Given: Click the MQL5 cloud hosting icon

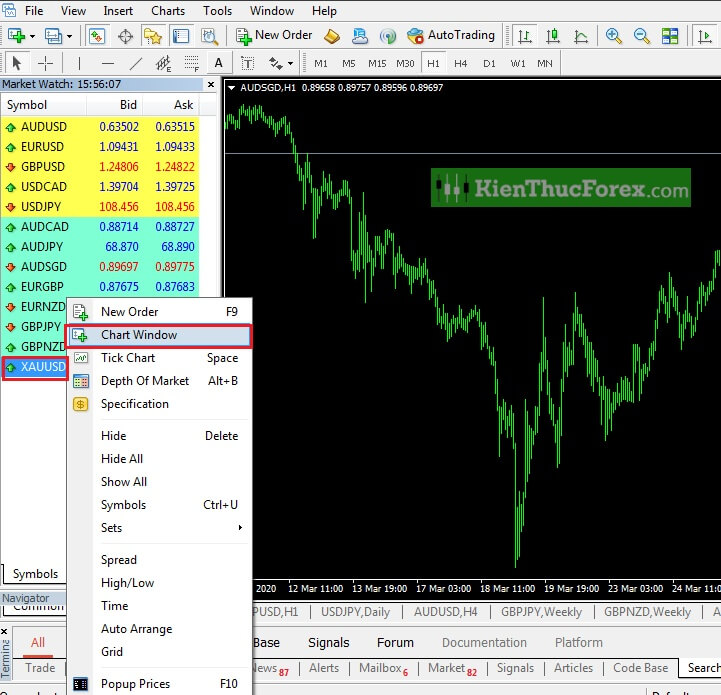Looking at the screenshot, I should coord(360,35).
